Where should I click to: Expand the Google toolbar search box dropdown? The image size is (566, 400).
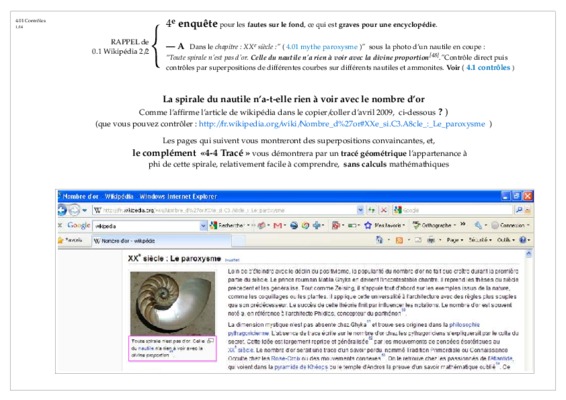pyautogui.click(x=203, y=226)
